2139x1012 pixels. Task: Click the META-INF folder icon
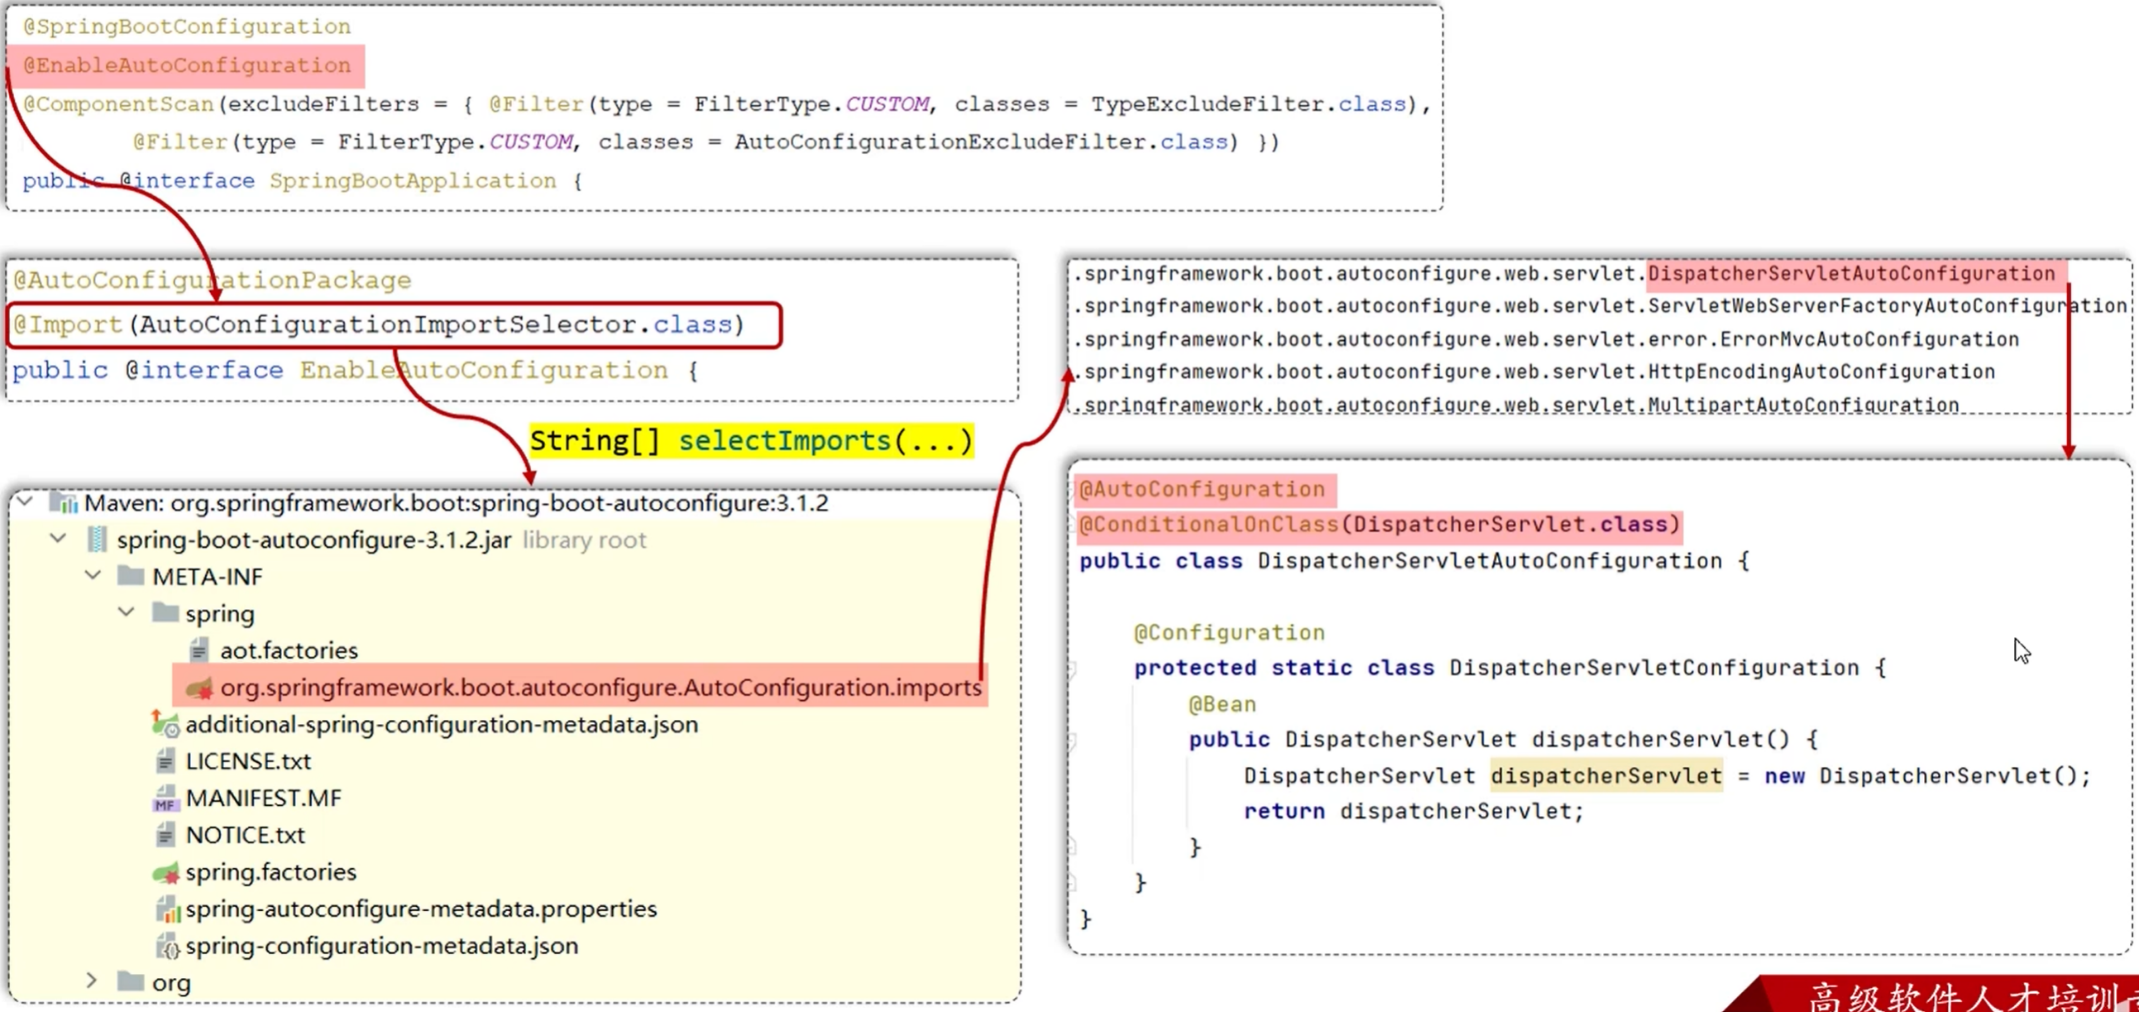[x=130, y=577]
